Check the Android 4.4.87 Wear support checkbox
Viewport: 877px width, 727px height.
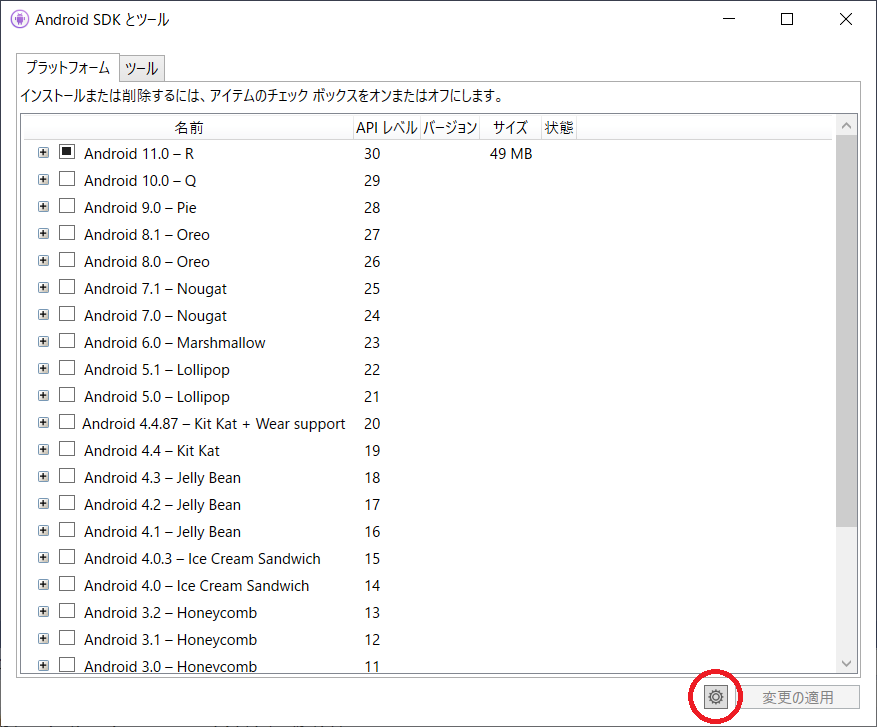point(67,422)
